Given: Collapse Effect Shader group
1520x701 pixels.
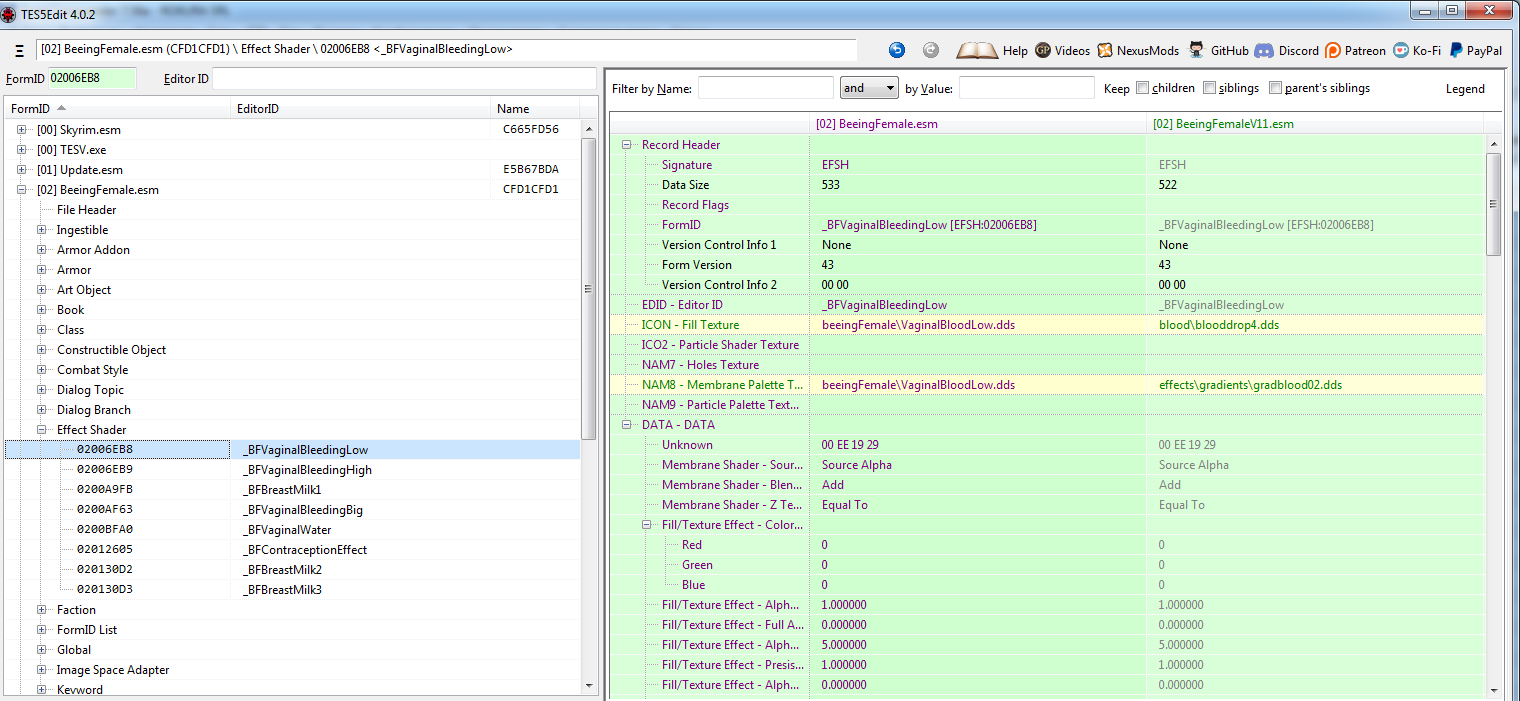Looking at the screenshot, I should click(43, 430).
